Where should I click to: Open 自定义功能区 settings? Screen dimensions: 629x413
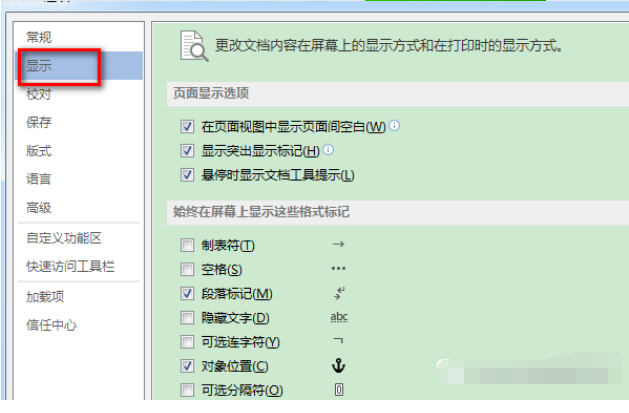(x=64, y=238)
